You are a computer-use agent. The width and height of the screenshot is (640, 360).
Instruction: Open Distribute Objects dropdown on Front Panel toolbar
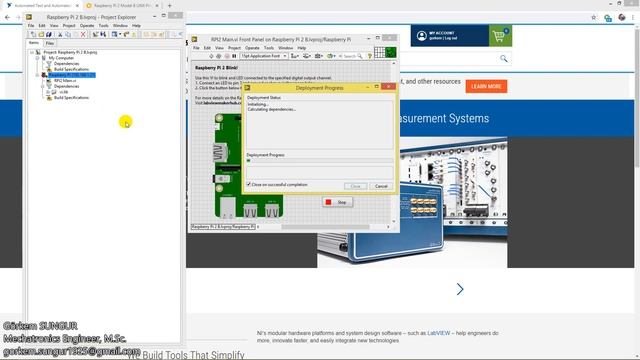[307, 56]
